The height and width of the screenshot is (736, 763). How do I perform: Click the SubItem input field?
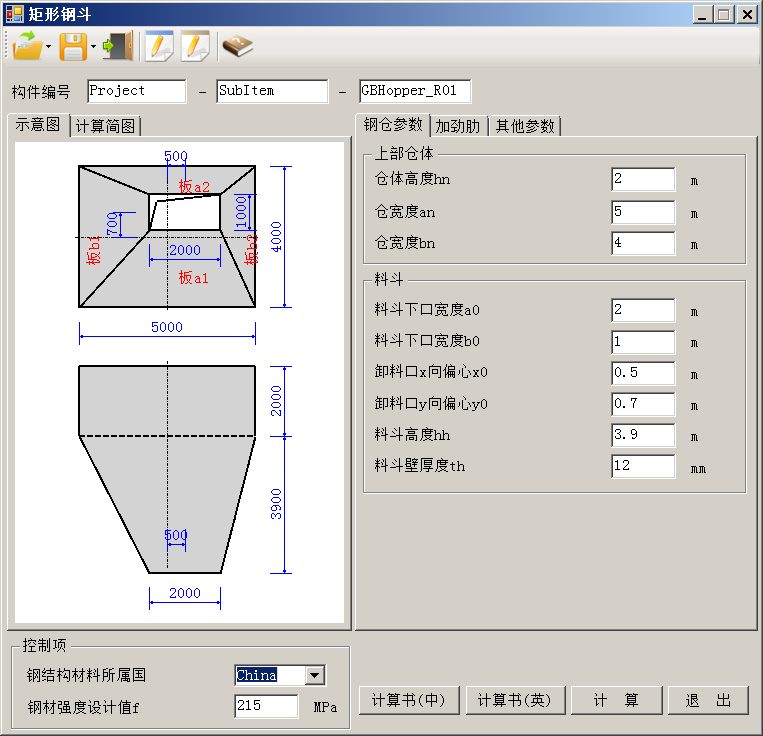click(x=272, y=91)
